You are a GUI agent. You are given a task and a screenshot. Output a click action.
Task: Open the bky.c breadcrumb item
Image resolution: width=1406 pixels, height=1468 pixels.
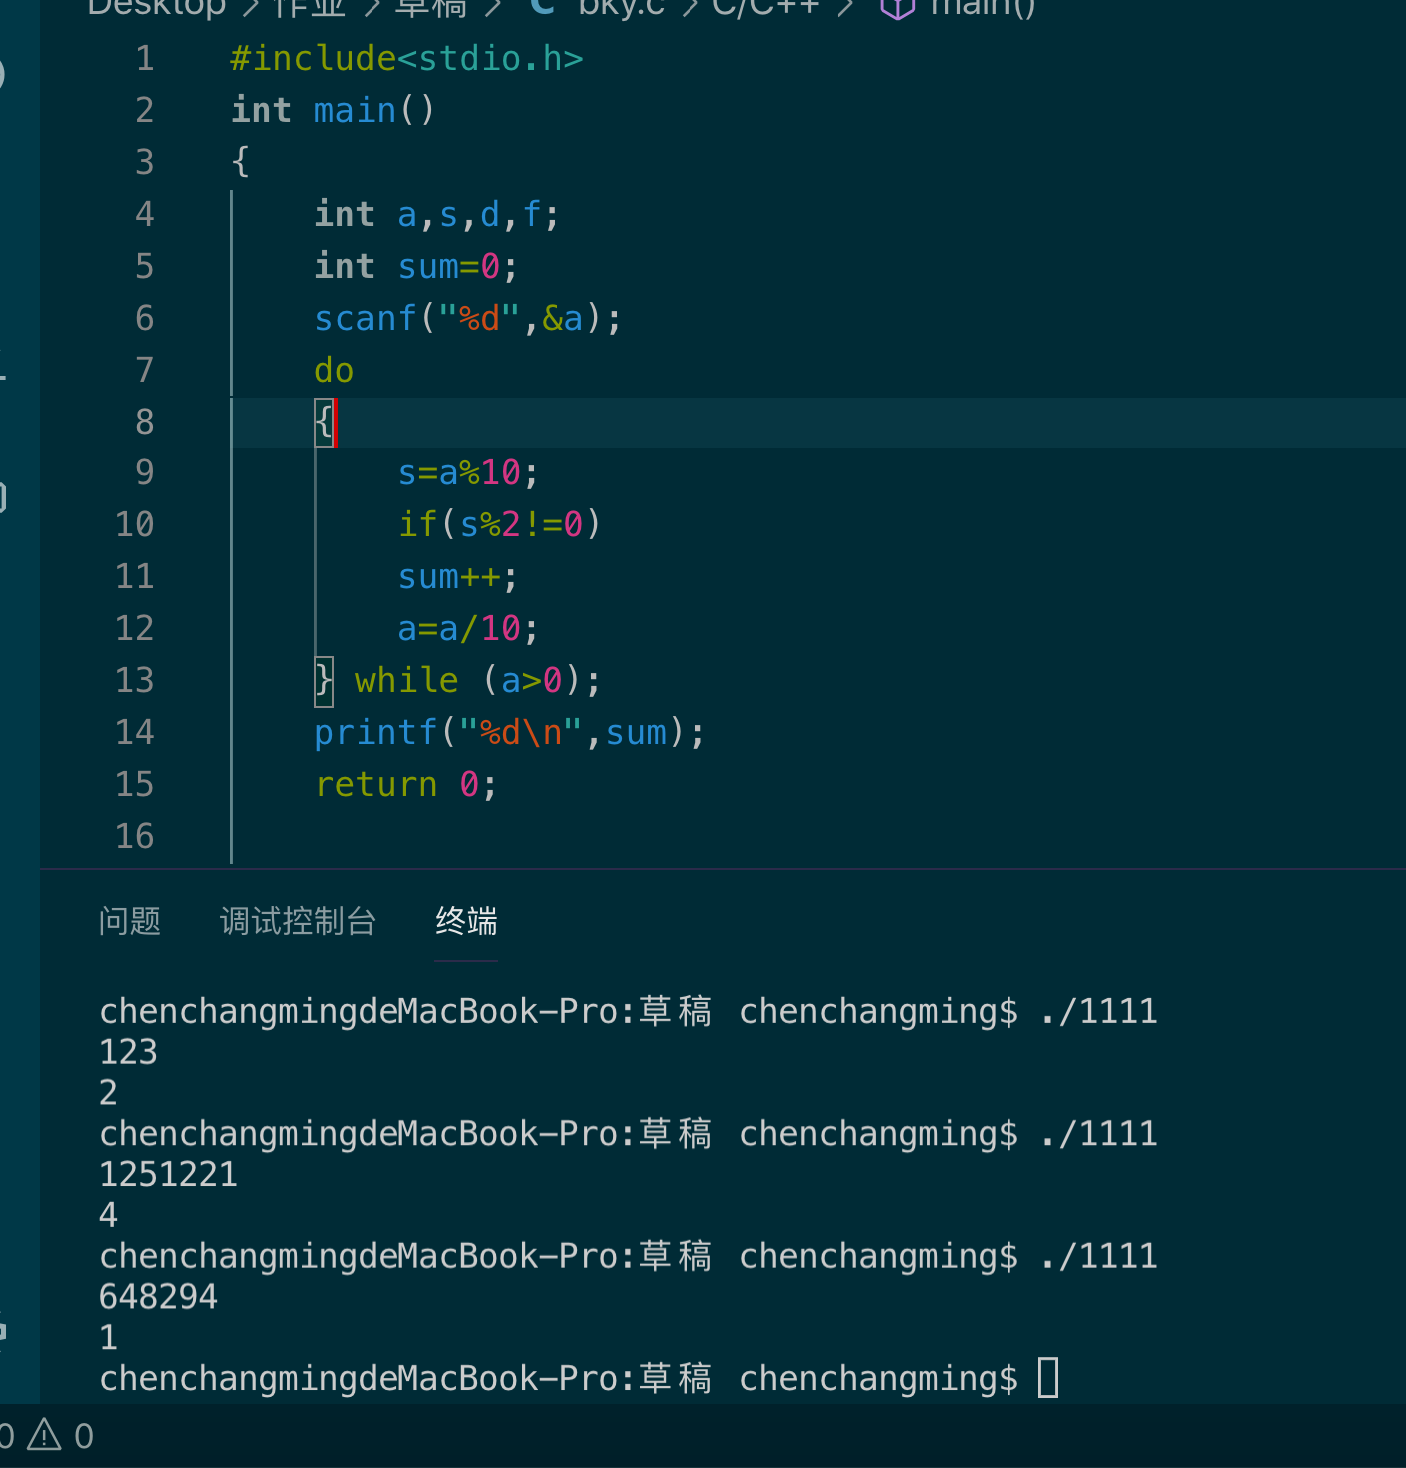pos(621,7)
